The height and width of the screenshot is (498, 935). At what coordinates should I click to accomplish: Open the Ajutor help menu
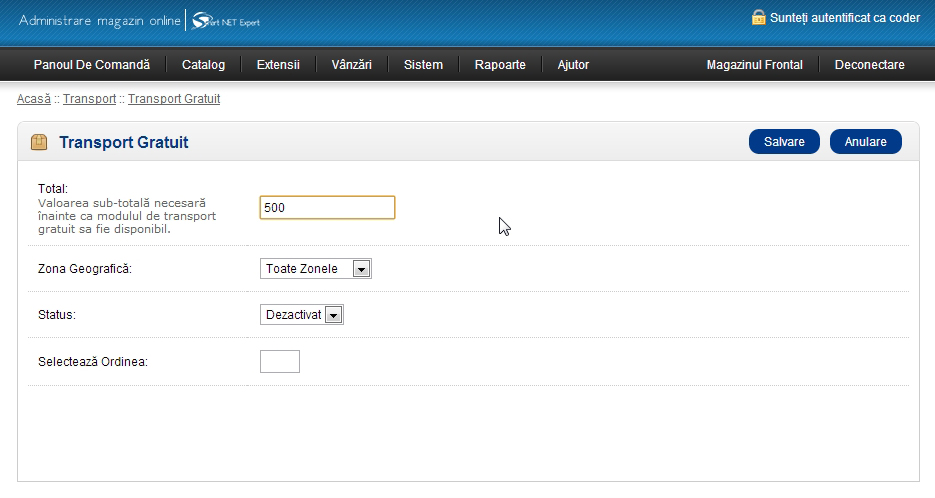(573, 65)
